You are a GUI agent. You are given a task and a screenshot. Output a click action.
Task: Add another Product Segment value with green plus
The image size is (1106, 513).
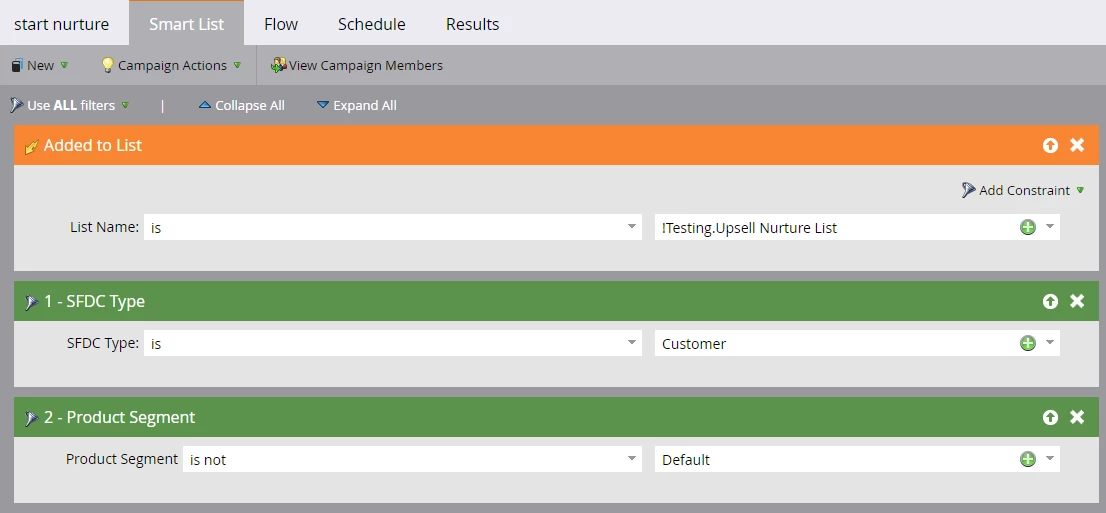tap(1028, 459)
